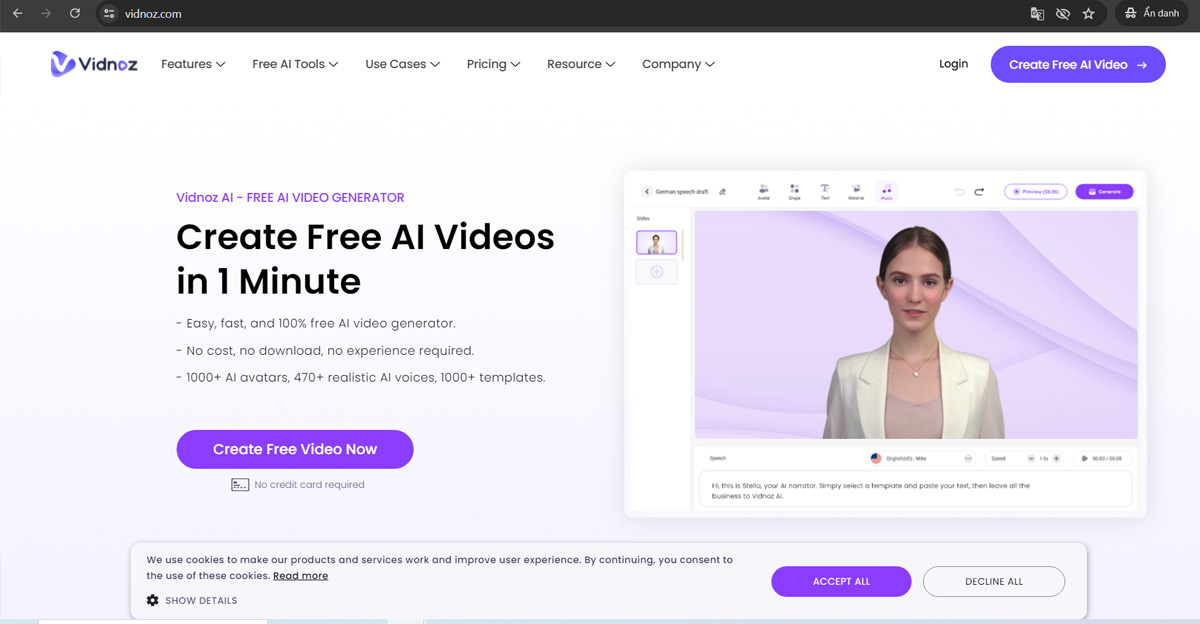Reload the page using browser refresh
Screen dimensions: 1200x624
point(74,14)
